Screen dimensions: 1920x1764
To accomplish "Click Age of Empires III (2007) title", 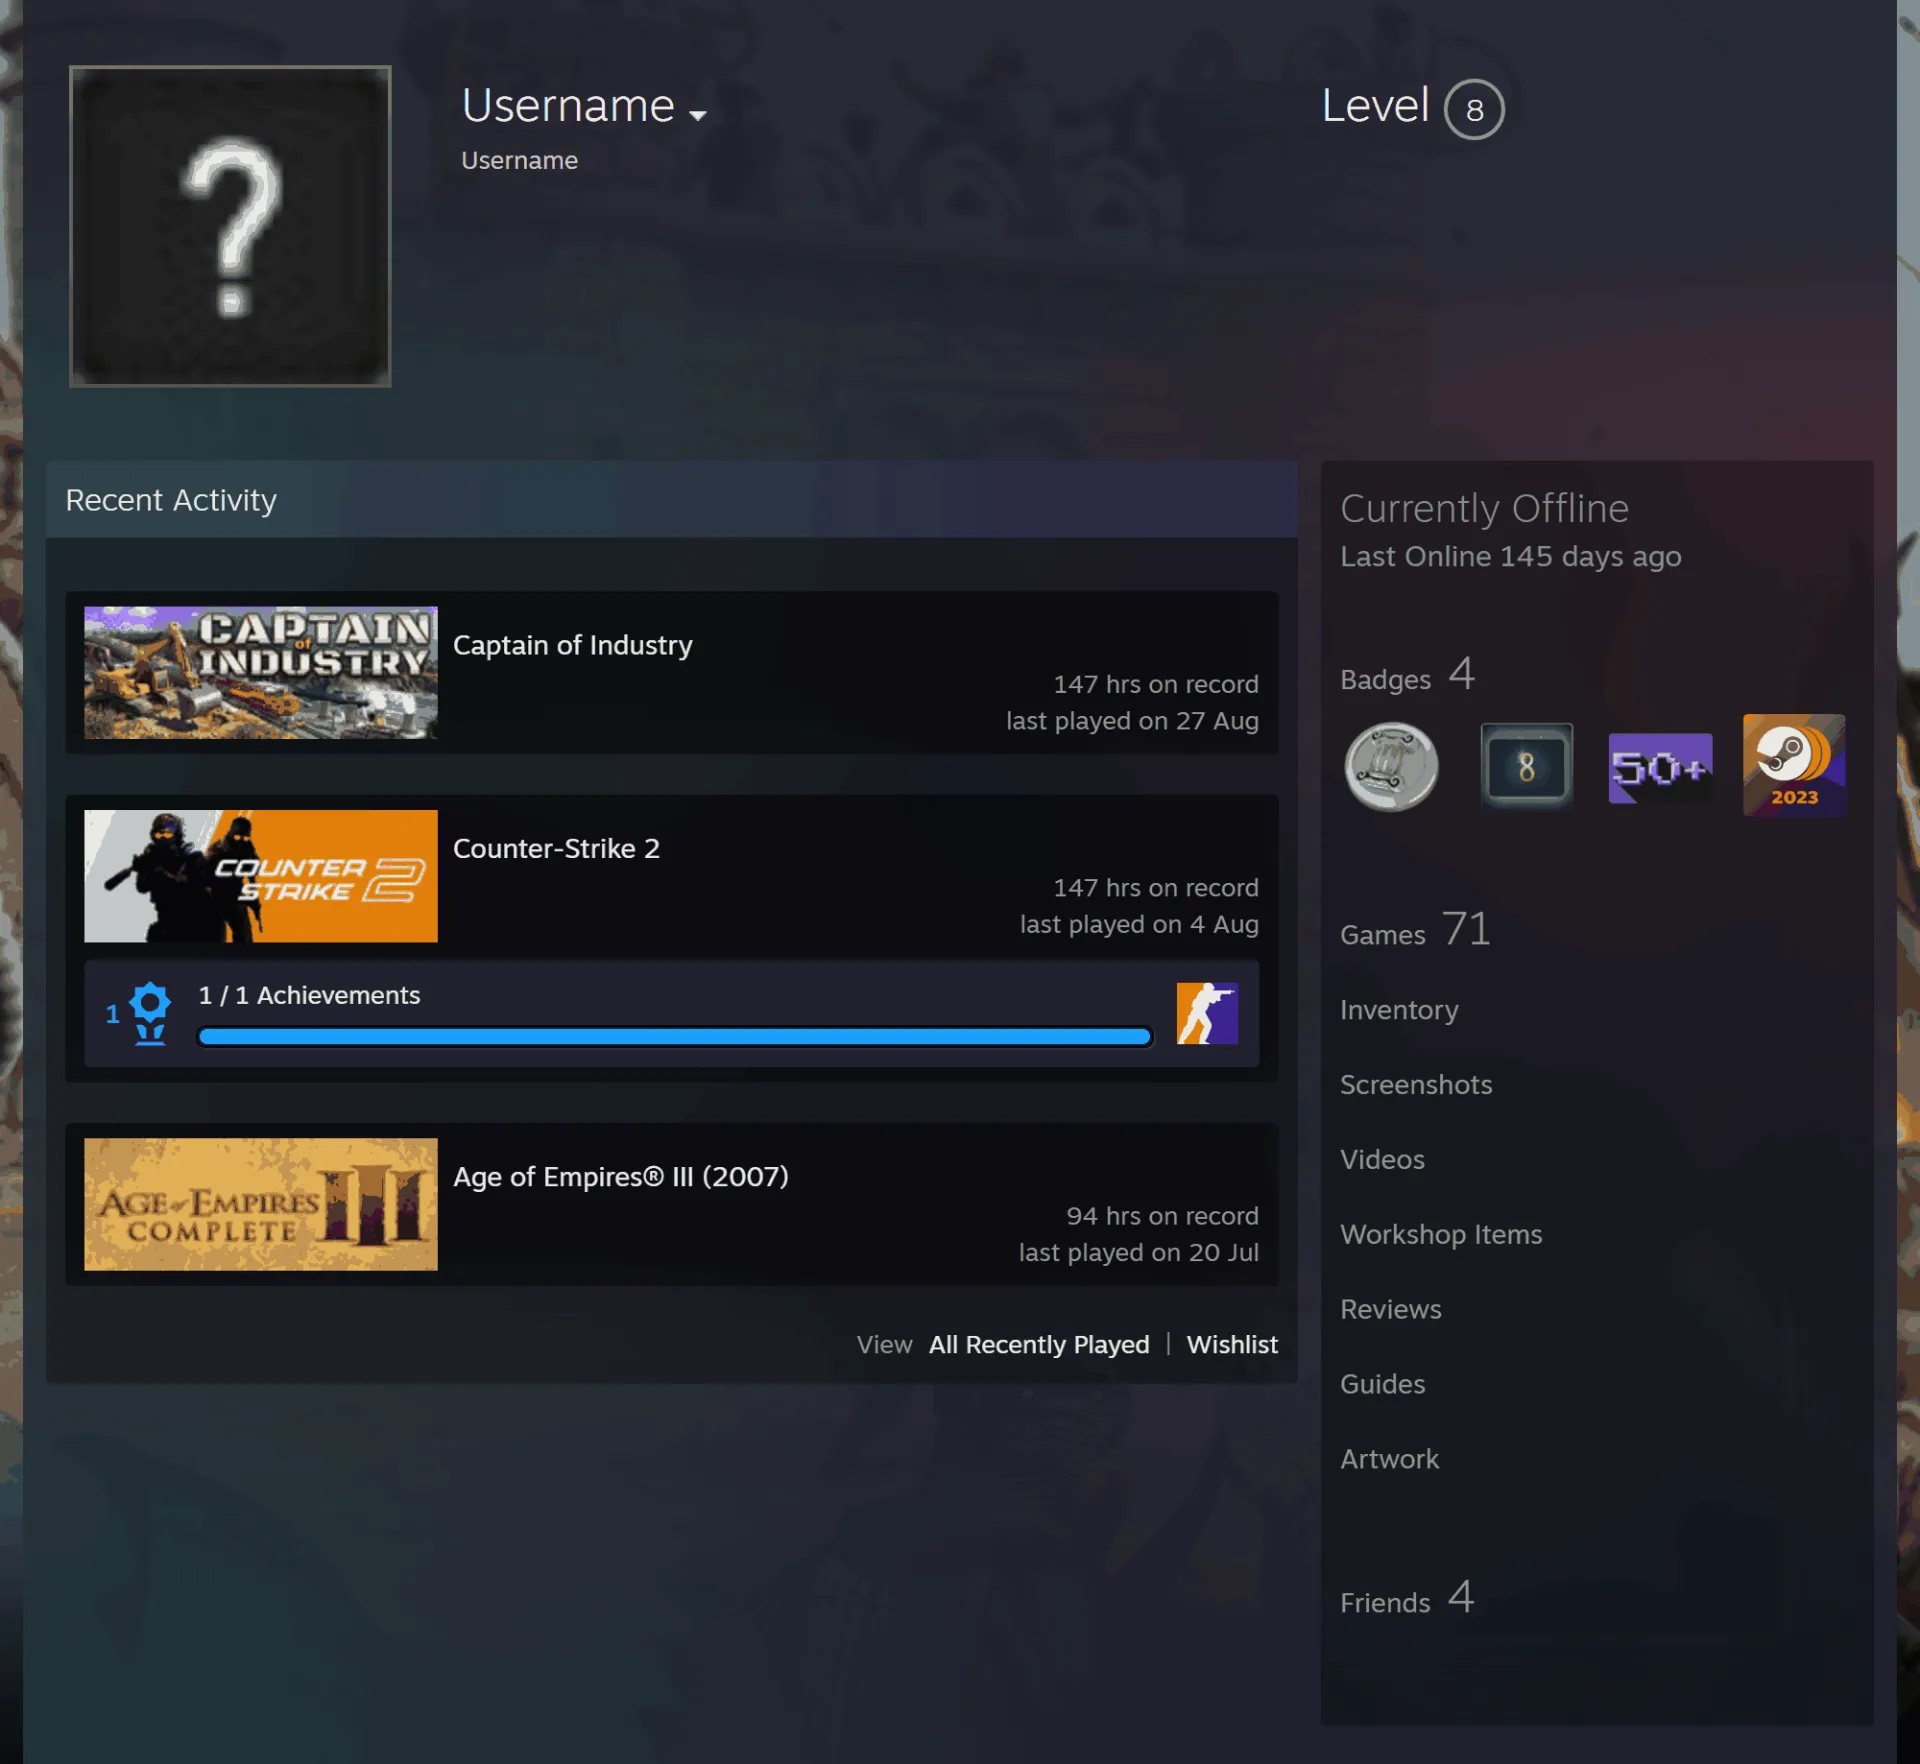I will [x=621, y=1176].
